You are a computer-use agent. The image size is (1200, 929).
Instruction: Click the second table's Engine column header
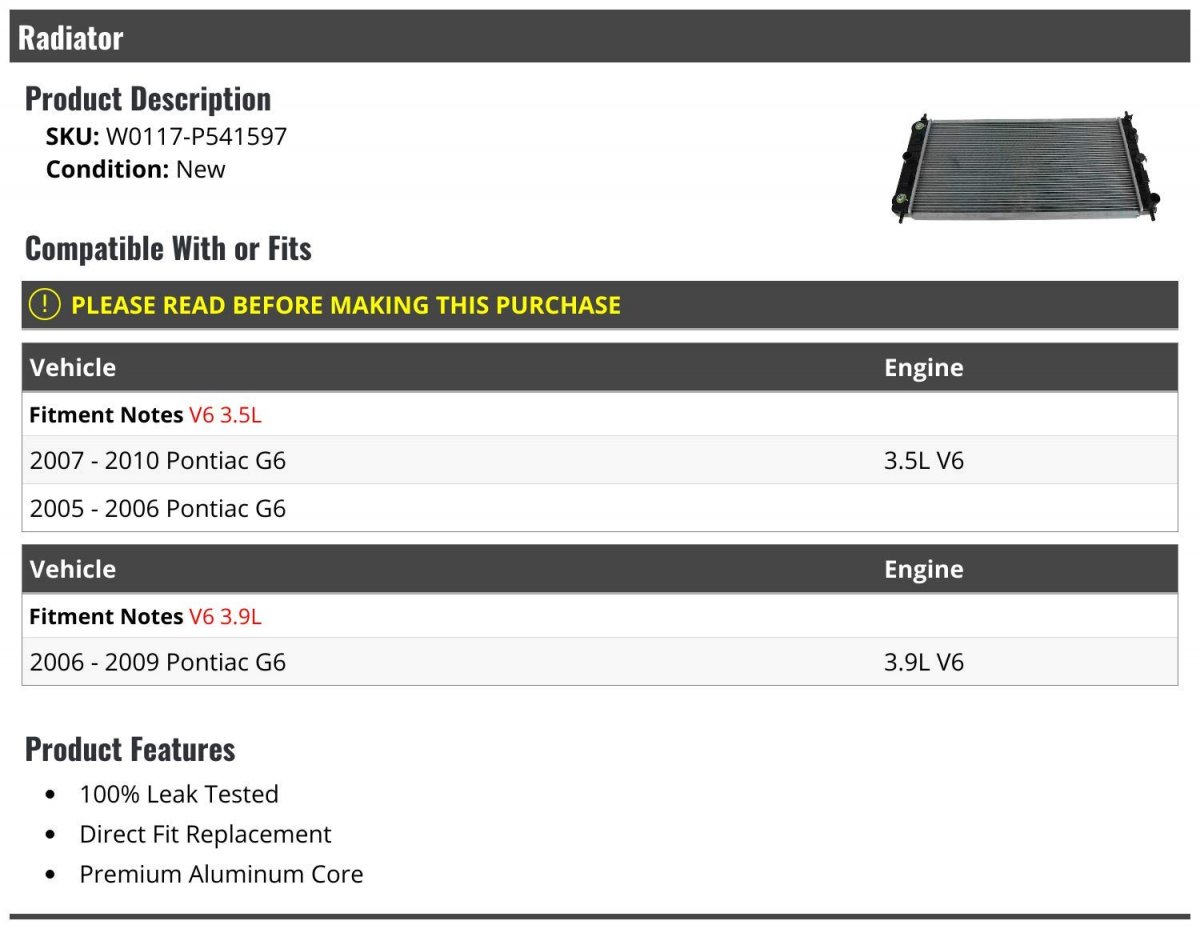pyautogui.click(x=923, y=570)
